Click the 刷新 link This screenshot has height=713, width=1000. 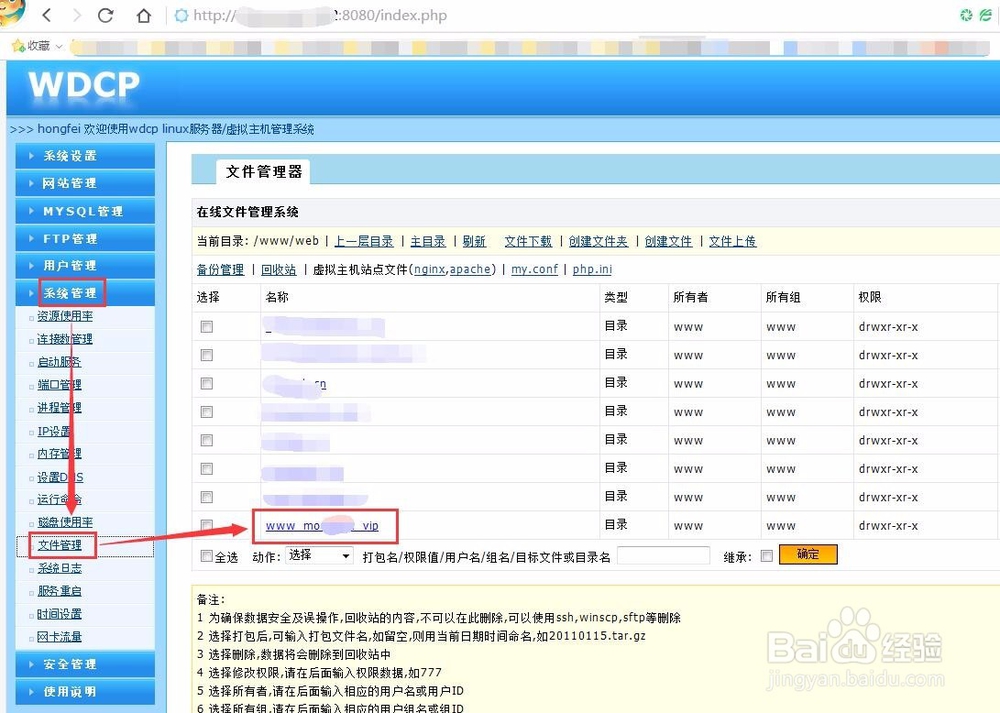click(474, 241)
